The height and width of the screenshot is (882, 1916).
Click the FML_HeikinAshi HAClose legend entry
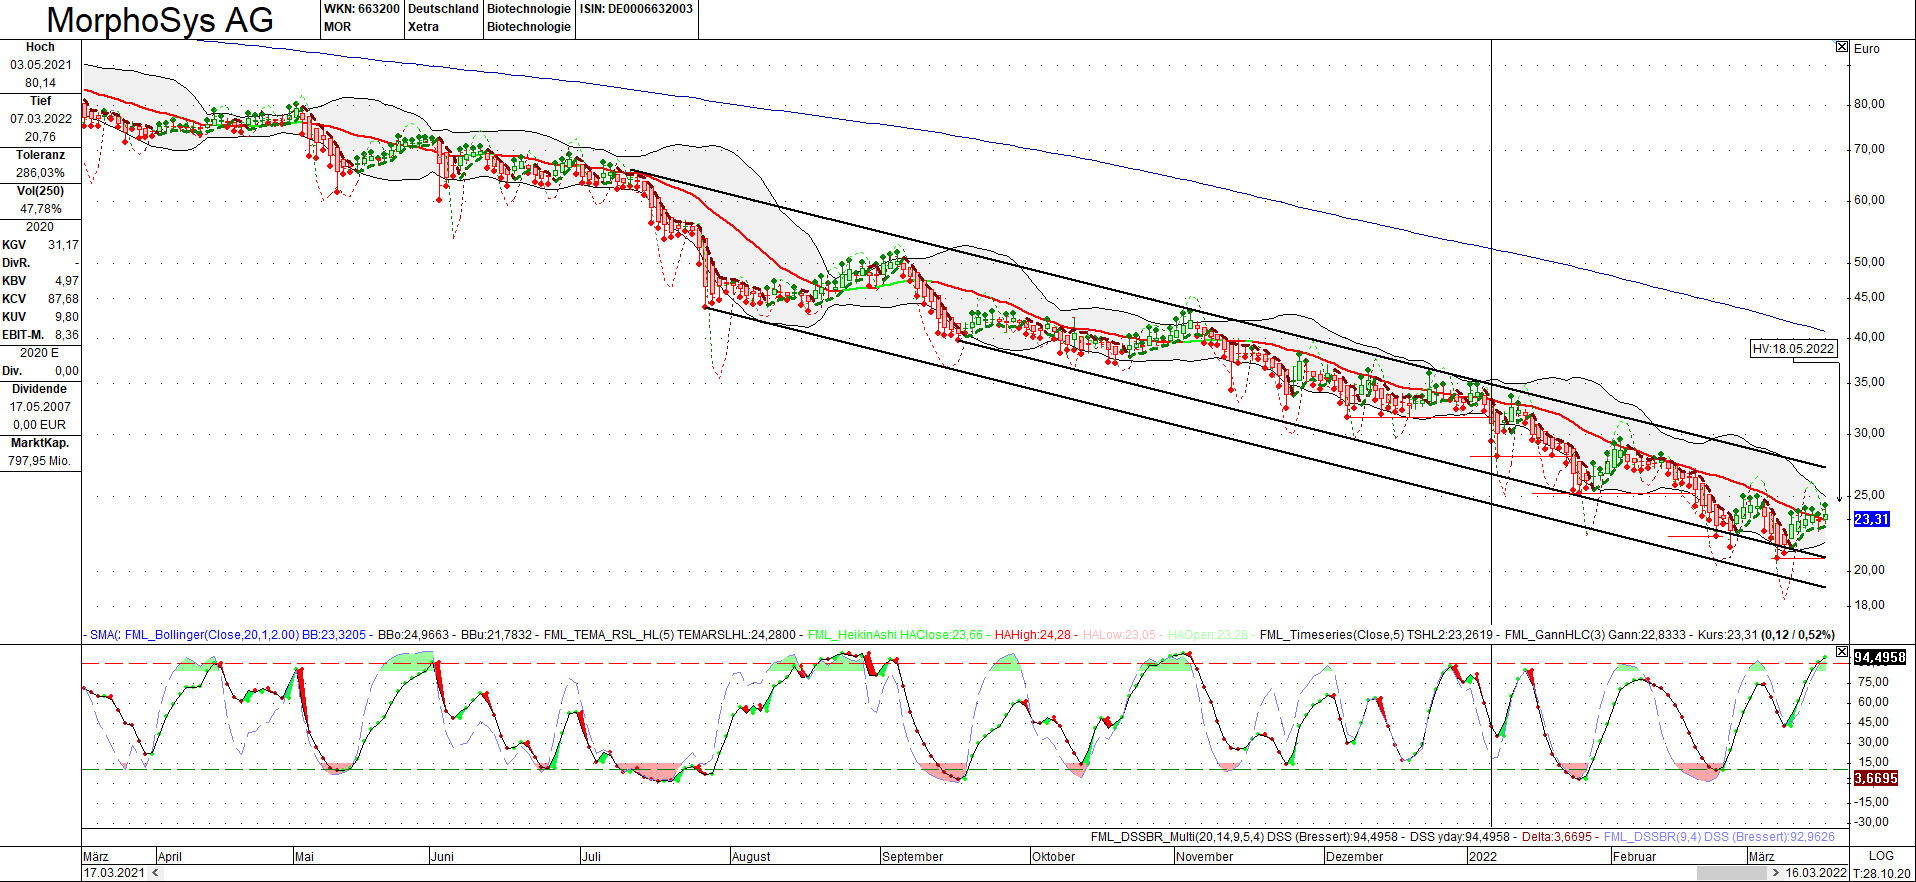point(895,635)
